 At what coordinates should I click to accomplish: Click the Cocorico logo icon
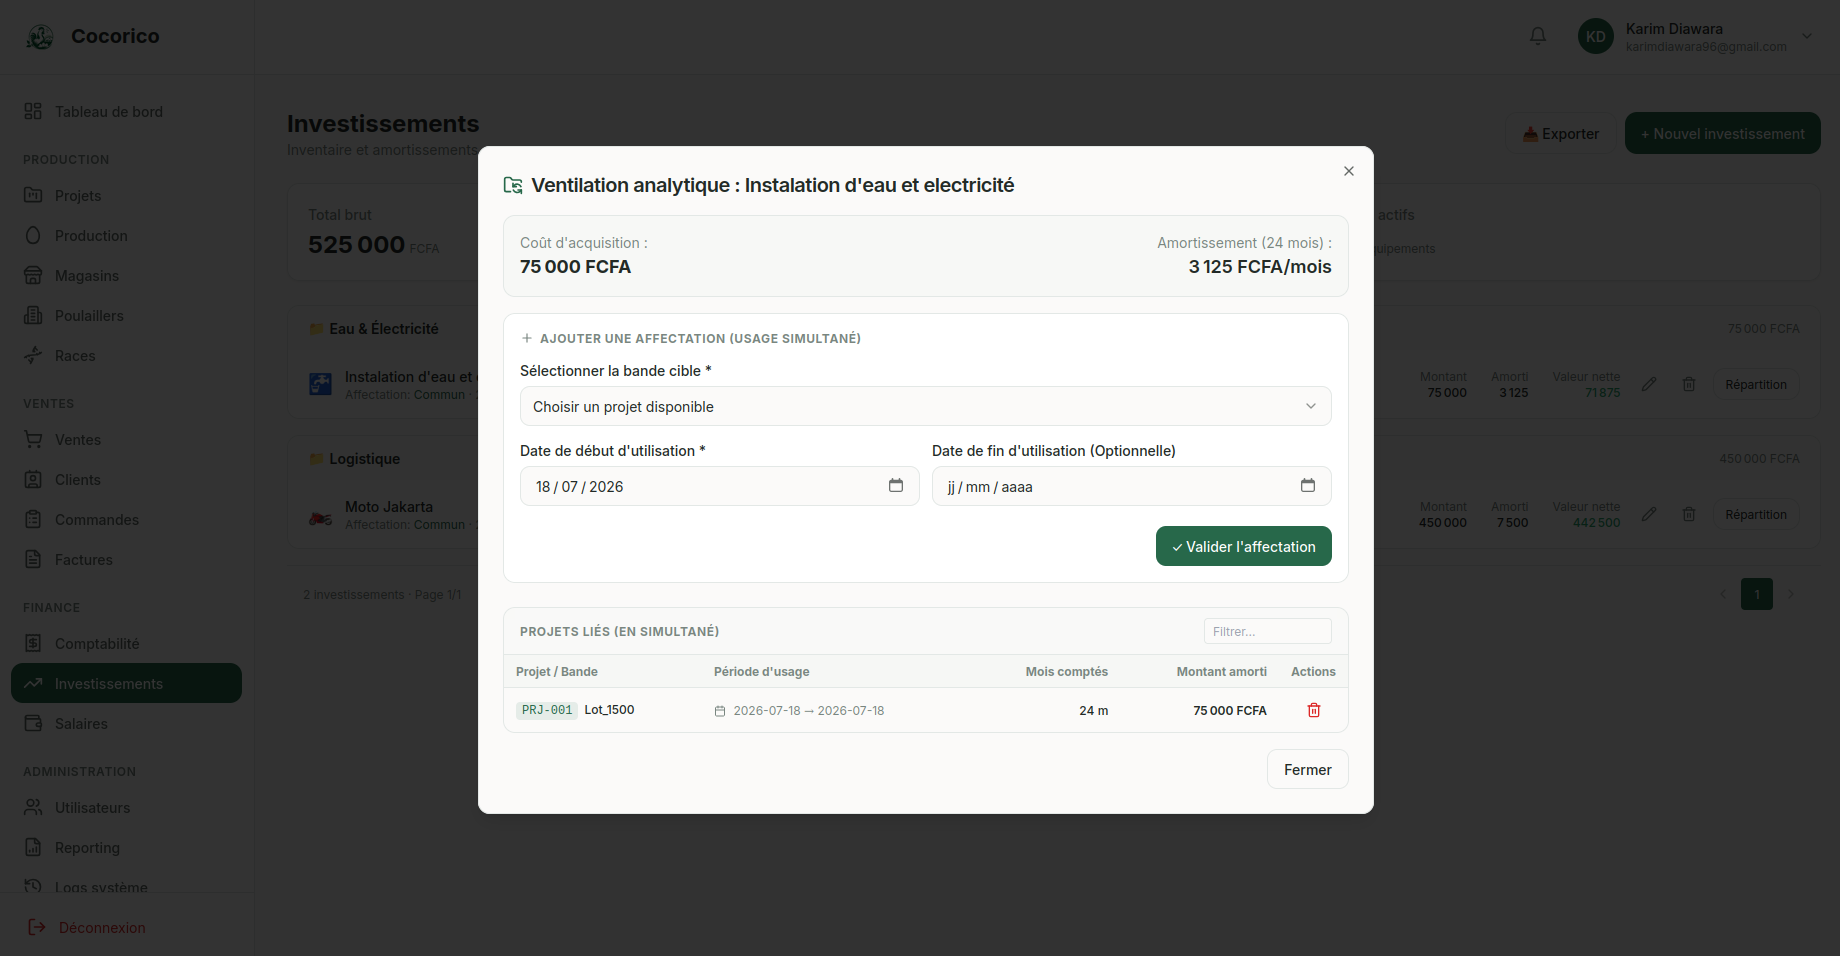(x=40, y=37)
